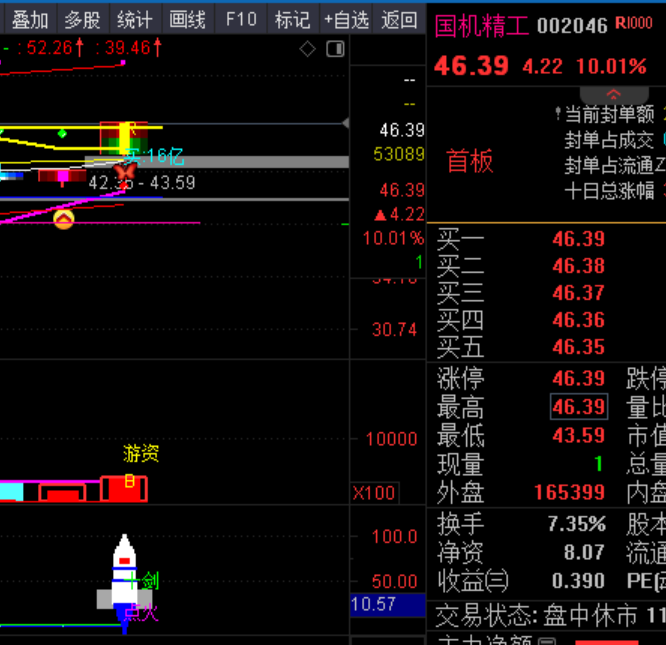This screenshot has height=645, width=666.
Task: Click the 买二 price 46.38
Action: 578,266
